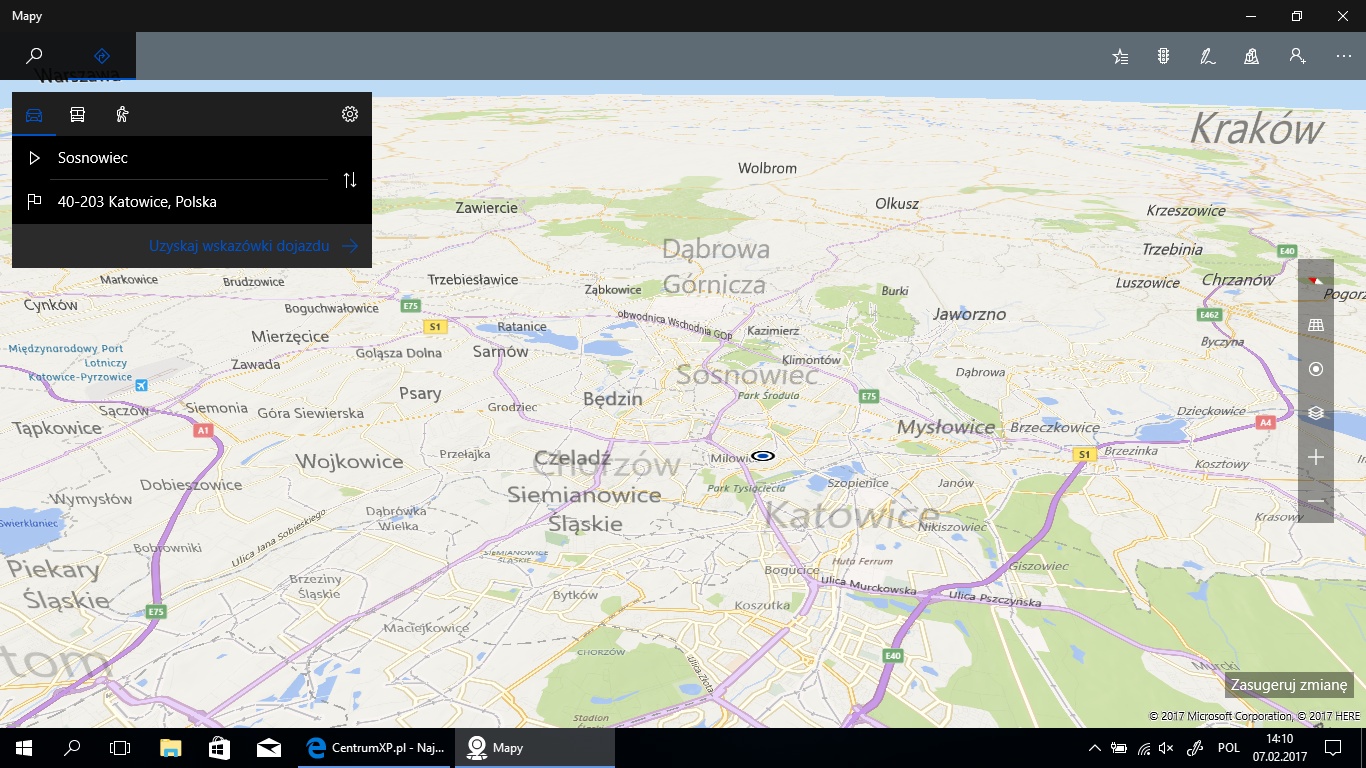Zoom out using minus button
This screenshot has width=1366, height=768.
pos(1316,501)
